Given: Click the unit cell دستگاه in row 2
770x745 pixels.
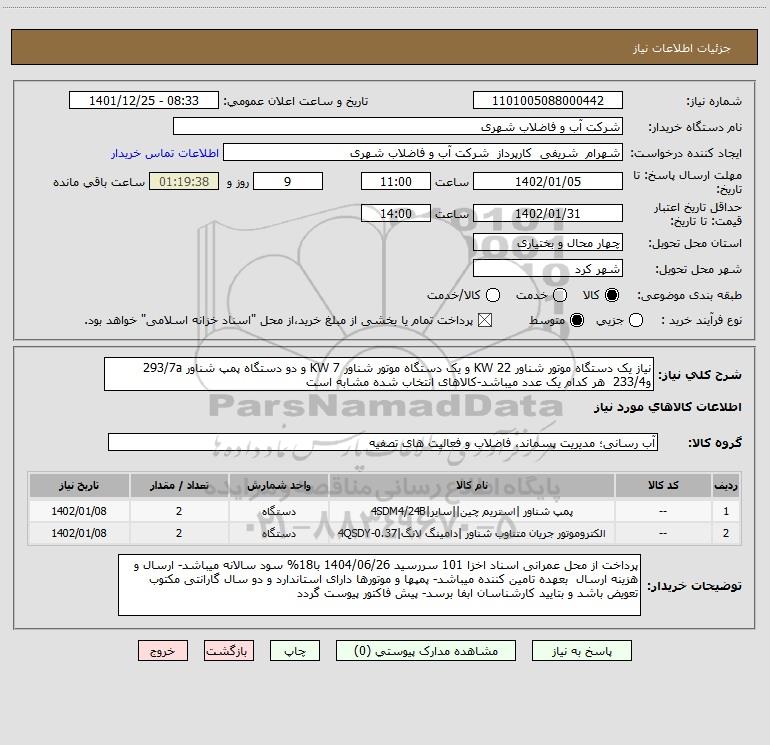Looking at the screenshot, I should click(x=278, y=533).
